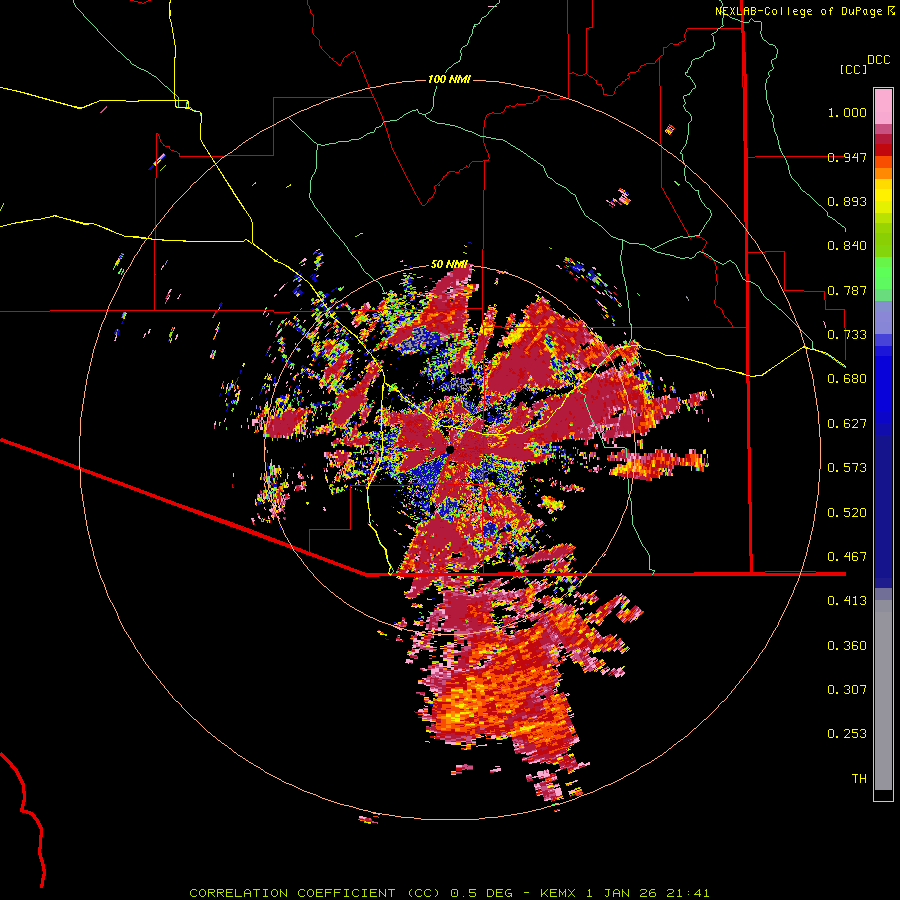Screen dimensions: 900x900
Task: Select the 0.360 scale value
Action: tap(847, 646)
